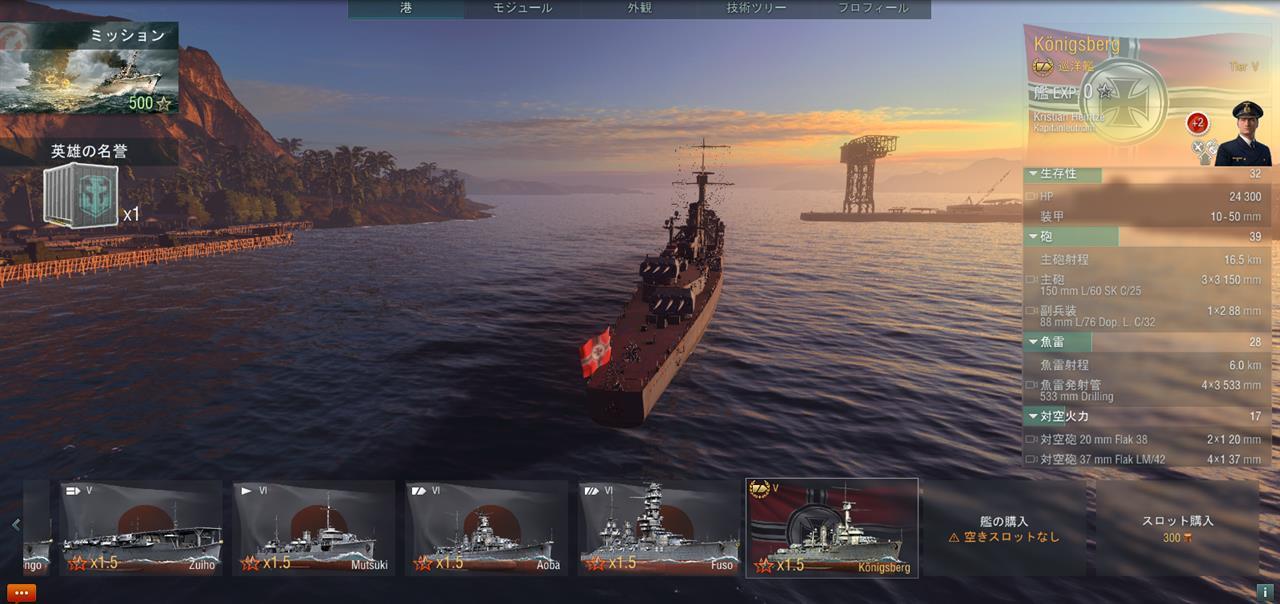This screenshot has width=1280, height=604.
Task: Click the camera icon beside 魚雷発射管
Action: (x=1032, y=385)
